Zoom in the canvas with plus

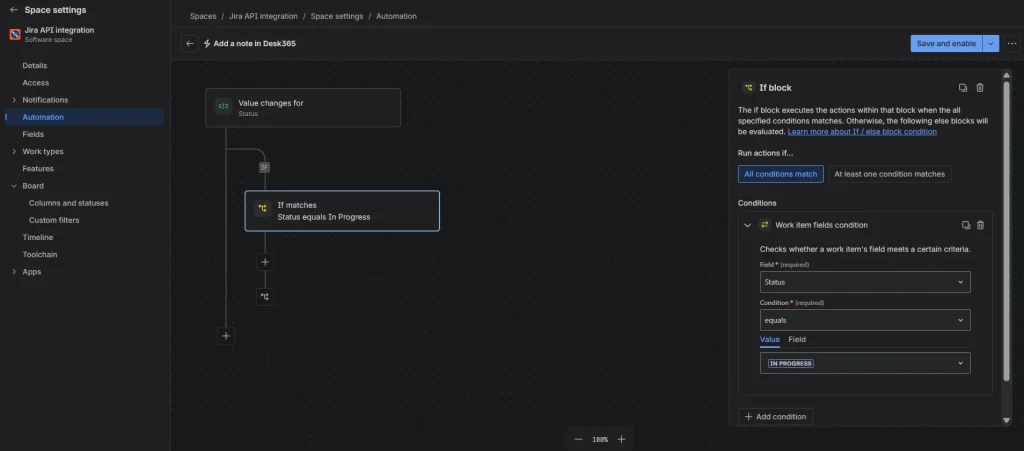[621, 439]
